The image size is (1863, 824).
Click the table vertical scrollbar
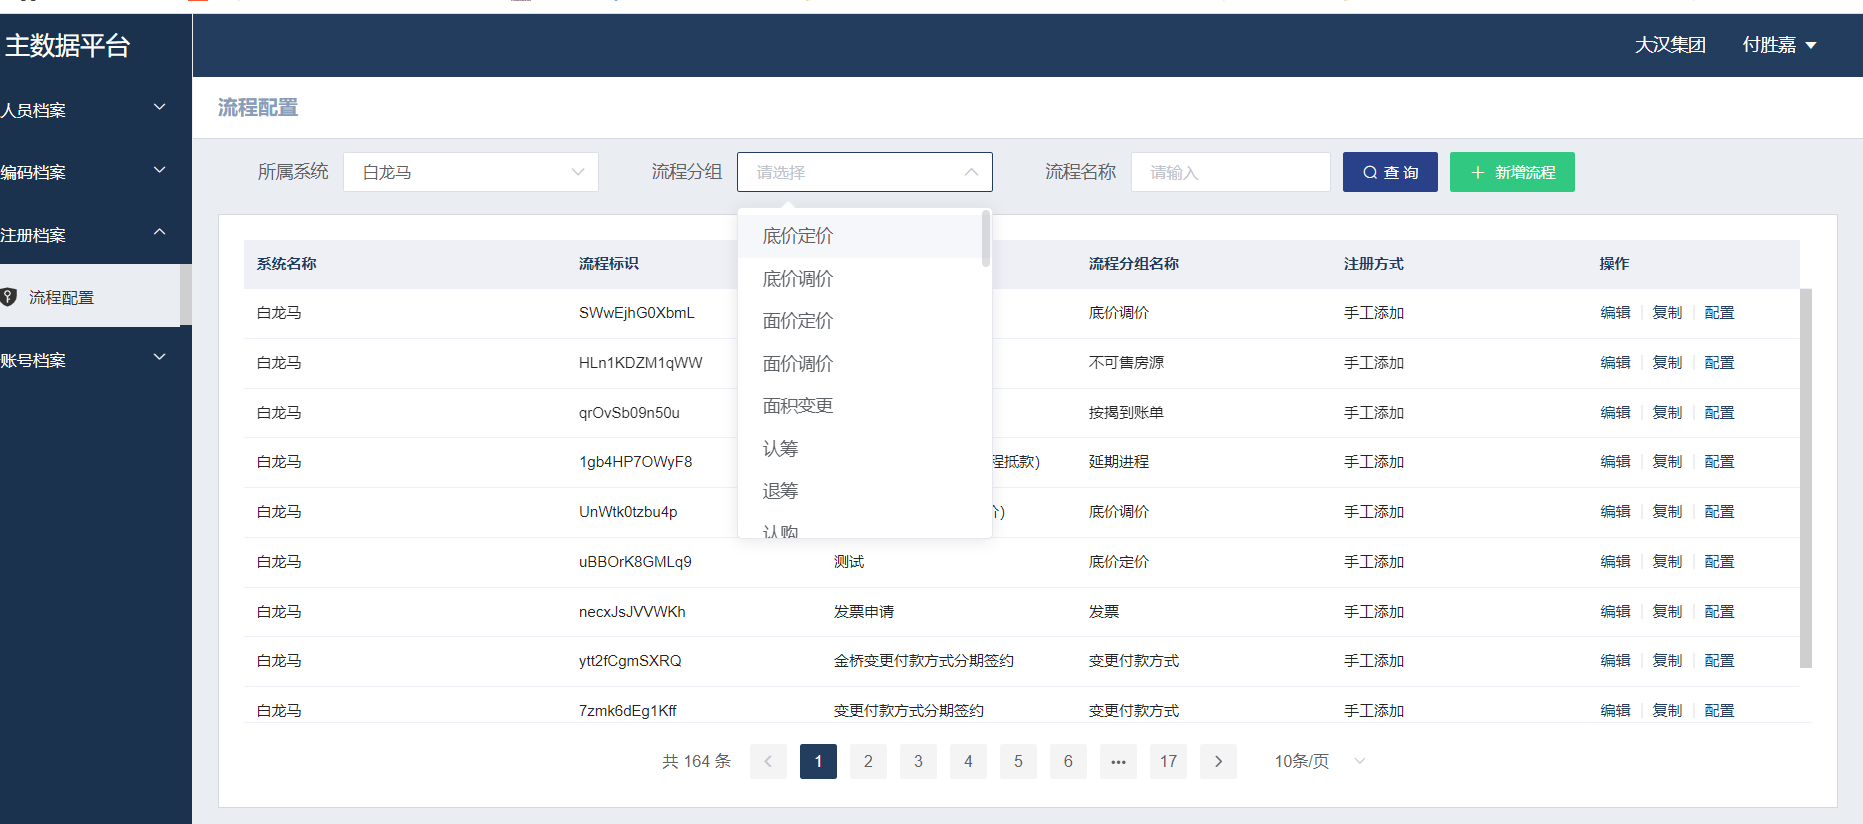pos(1805,477)
